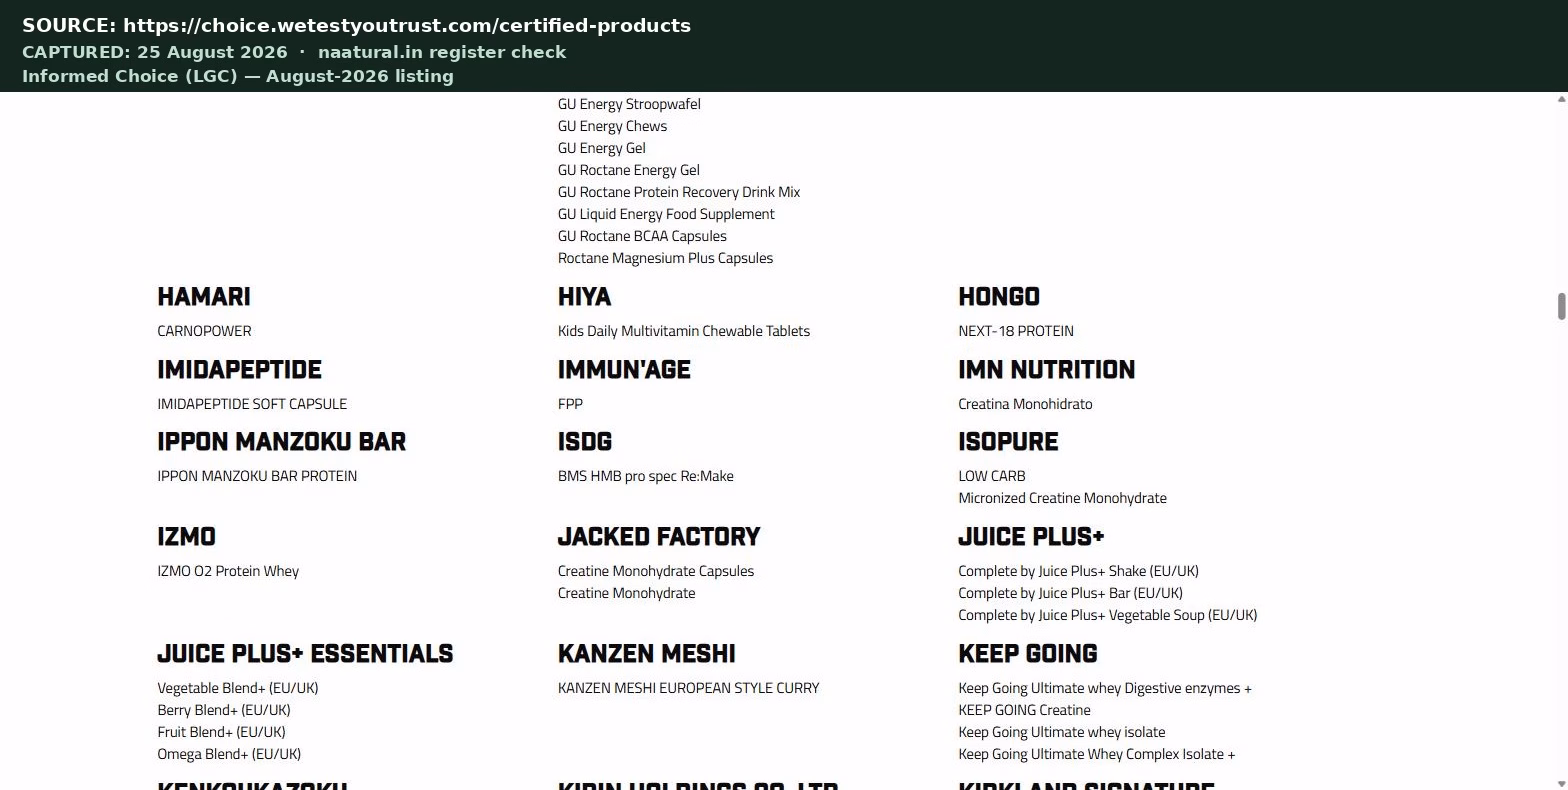Select the IMN NUTRITION heading
This screenshot has width=1568, height=790.
pyautogui.click(x=1046, y=370)
